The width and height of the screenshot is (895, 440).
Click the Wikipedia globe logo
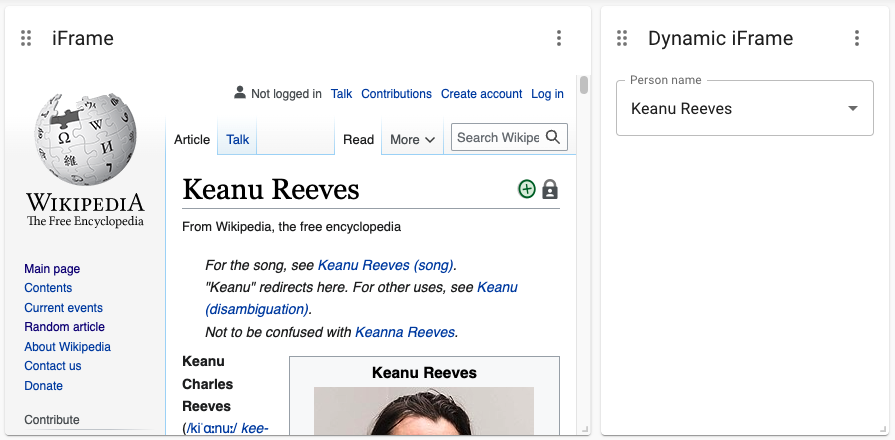click(86, 140)
